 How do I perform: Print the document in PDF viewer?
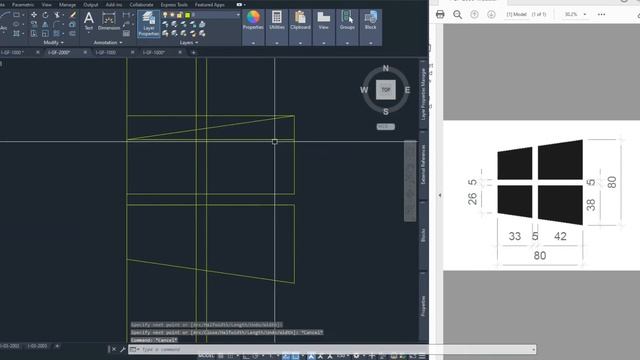pyautogui.click(x=440, y=14)
